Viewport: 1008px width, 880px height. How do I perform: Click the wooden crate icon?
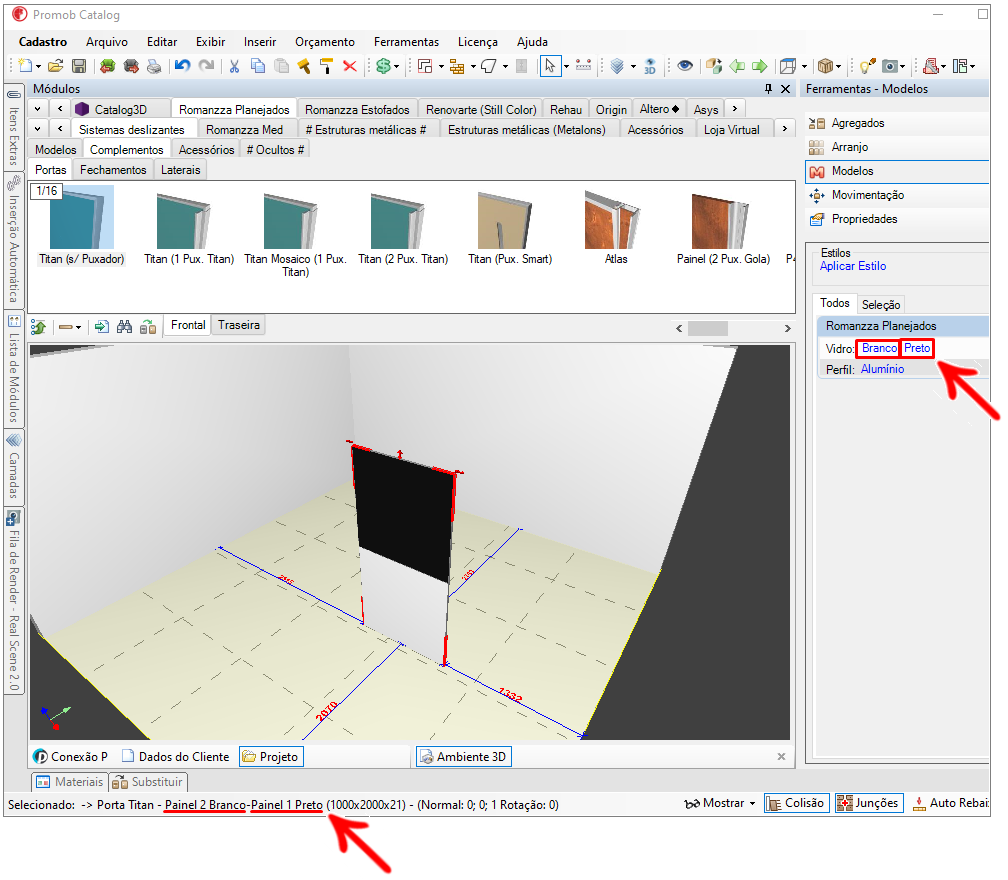pyautogui.click(x=825, y=66)
